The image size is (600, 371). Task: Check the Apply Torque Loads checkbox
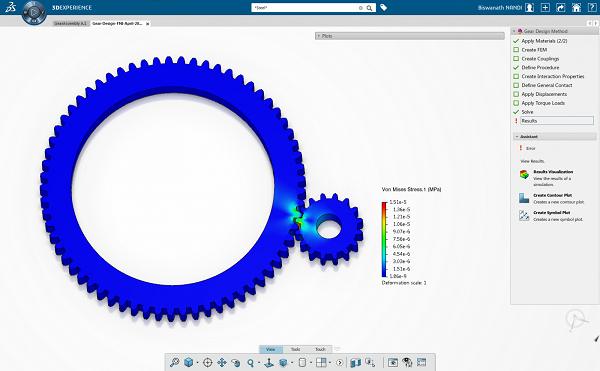click(516, 103)
